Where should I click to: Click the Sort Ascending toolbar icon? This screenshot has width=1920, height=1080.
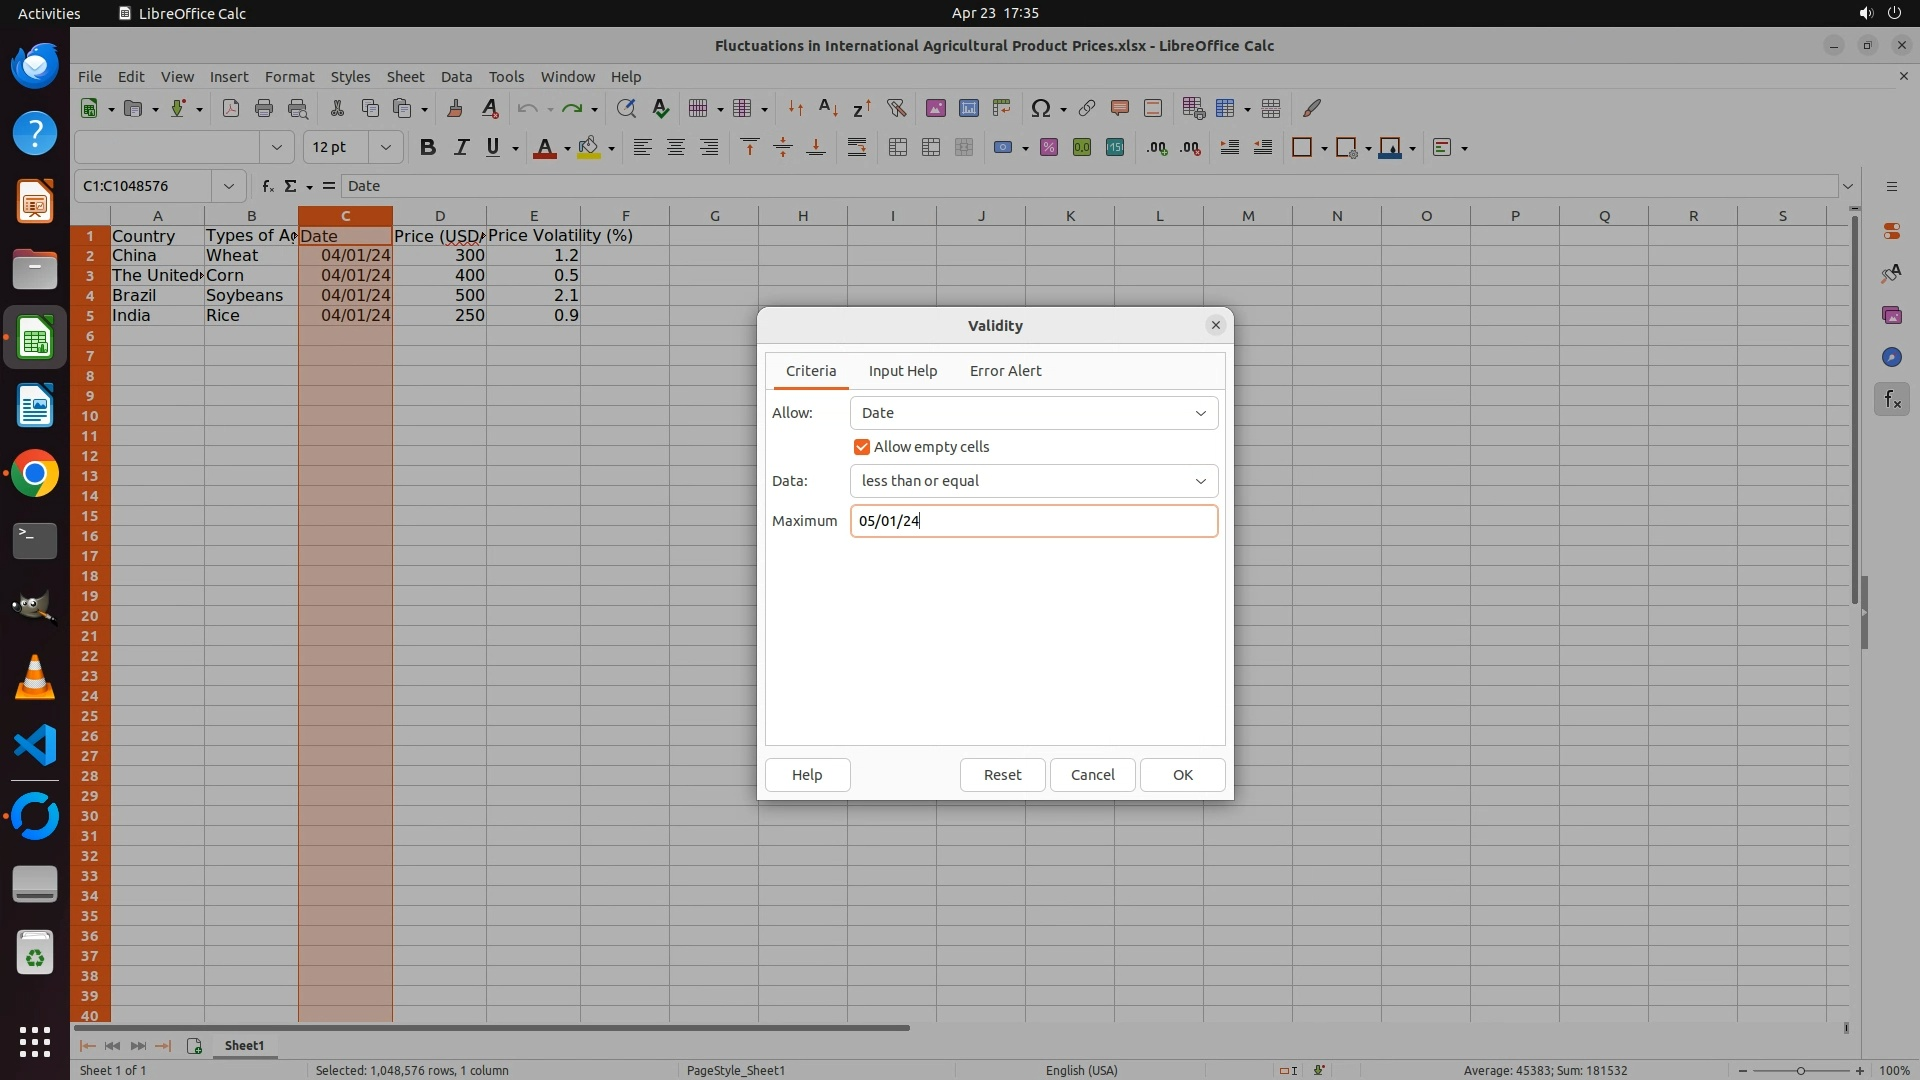(828, 108)
